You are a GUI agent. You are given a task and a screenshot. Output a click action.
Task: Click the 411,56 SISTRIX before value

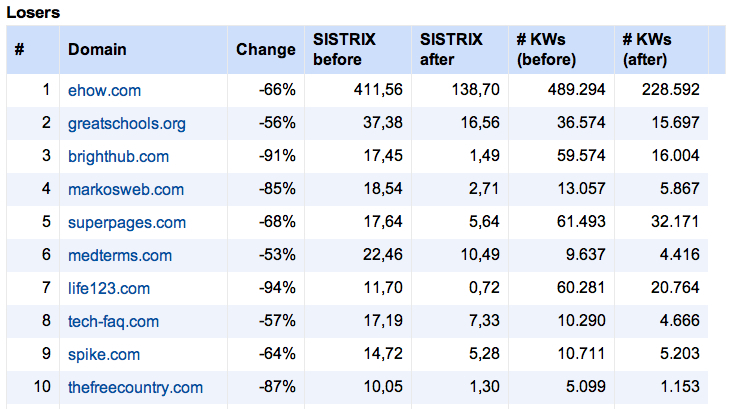[378, 90]
